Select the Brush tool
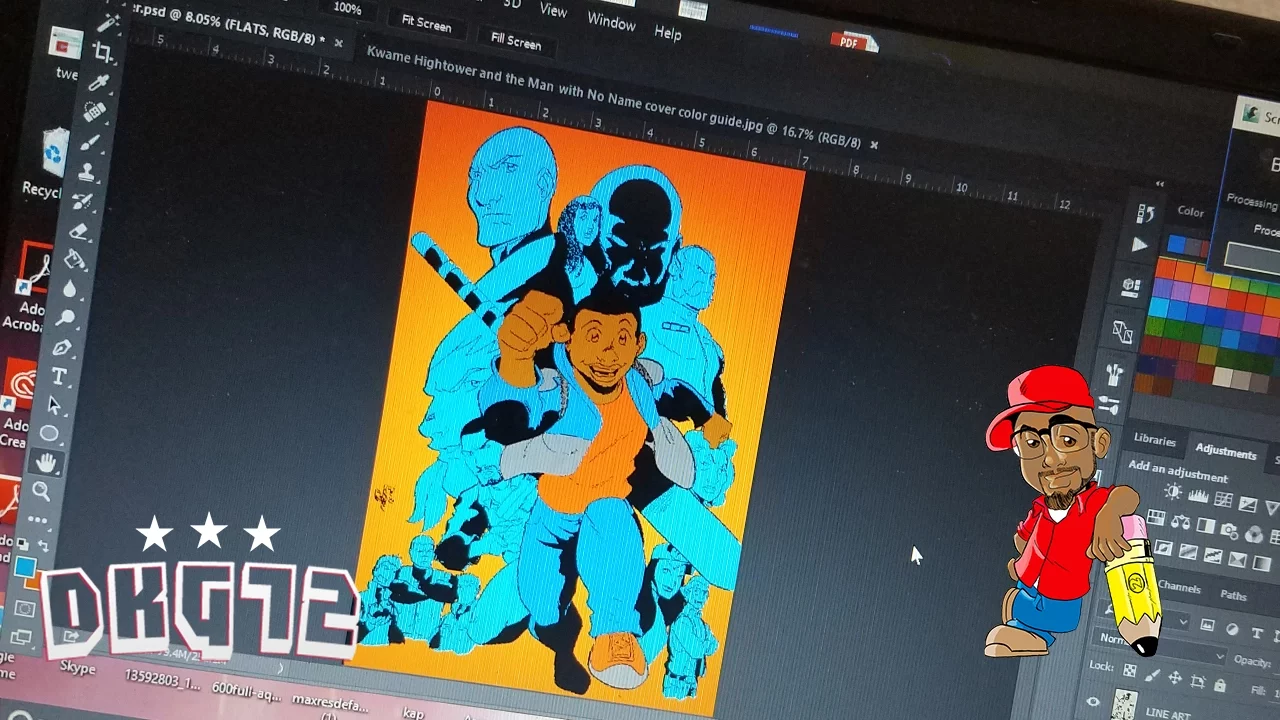This screenshot has height=720, width=1280. tap(90, 141)
